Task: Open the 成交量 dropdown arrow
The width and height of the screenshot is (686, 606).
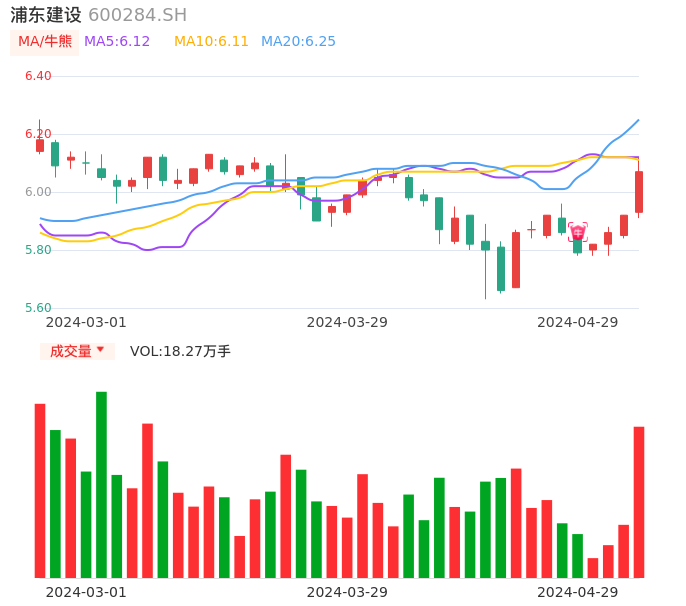Action: (x=100, y=350)
